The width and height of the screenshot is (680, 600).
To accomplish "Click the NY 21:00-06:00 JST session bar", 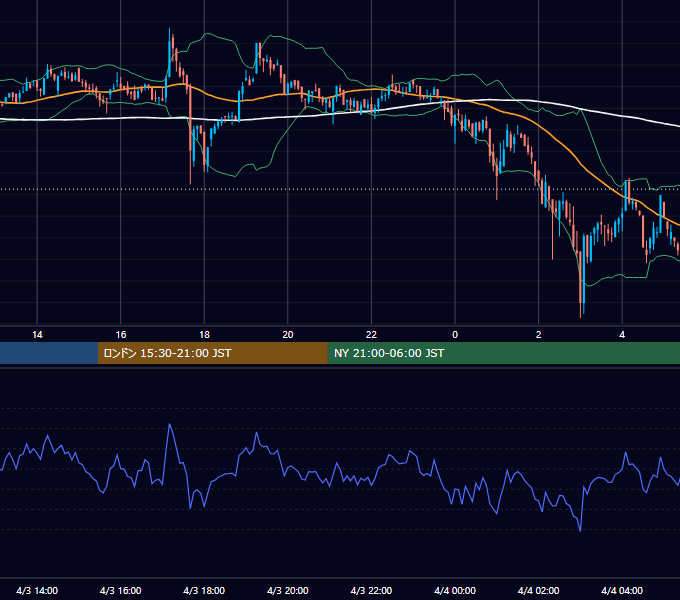I will click(x=503, y=353).
